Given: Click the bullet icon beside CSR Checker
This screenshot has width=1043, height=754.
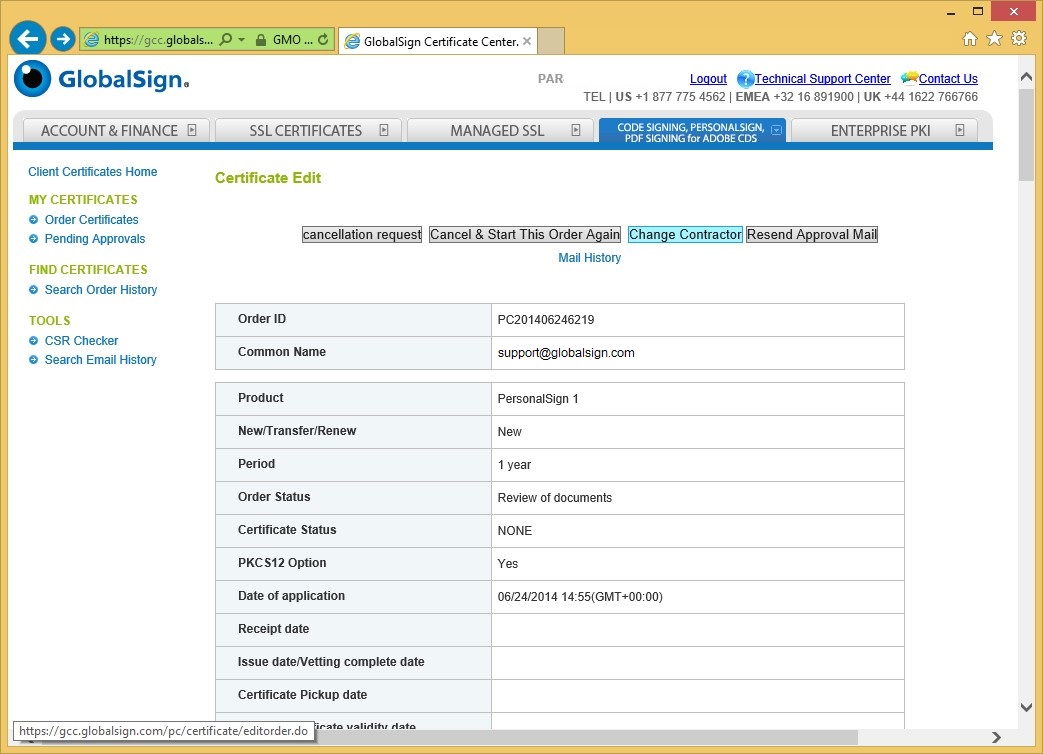Looking at the screenshot, I should coord(33,340).
